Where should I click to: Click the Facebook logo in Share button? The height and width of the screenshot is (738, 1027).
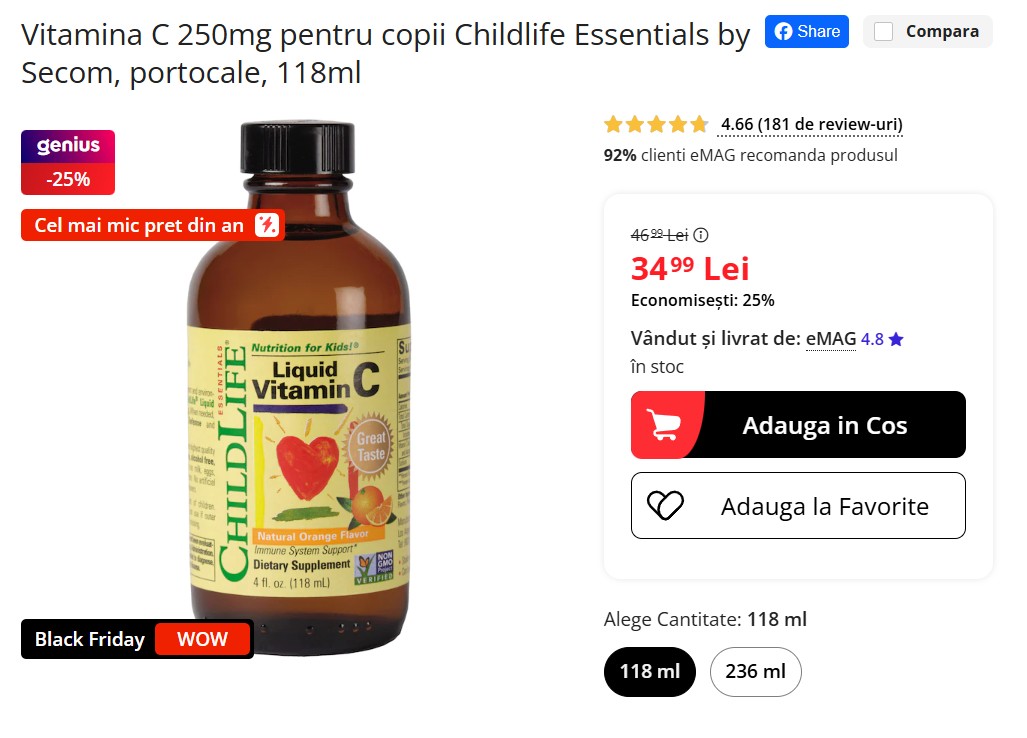(x=784, y=31)
